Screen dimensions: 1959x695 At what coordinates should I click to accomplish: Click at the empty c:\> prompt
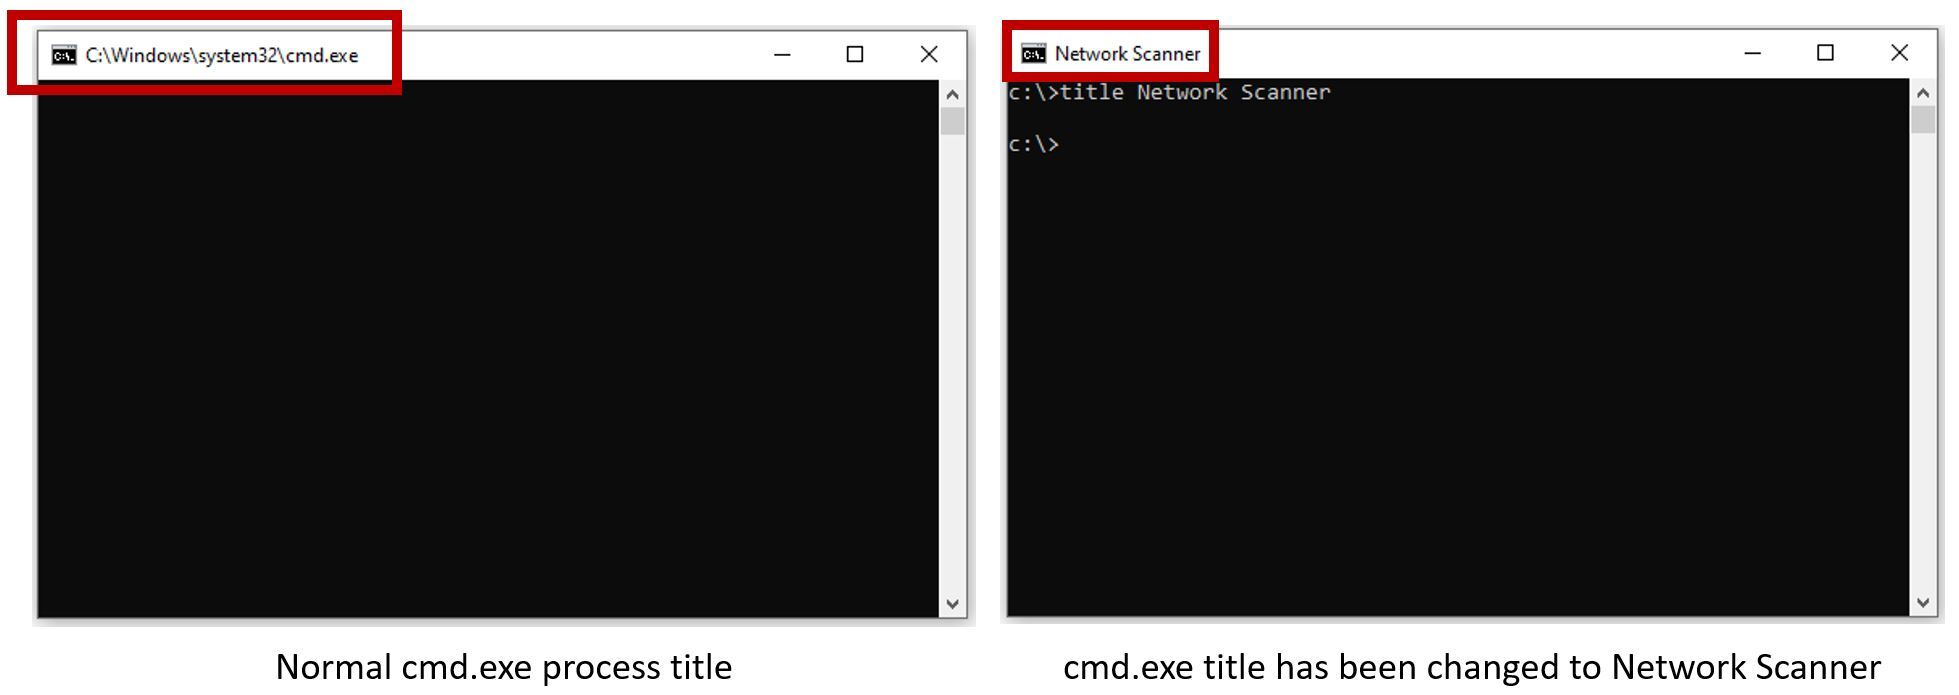pos(1033,144)
